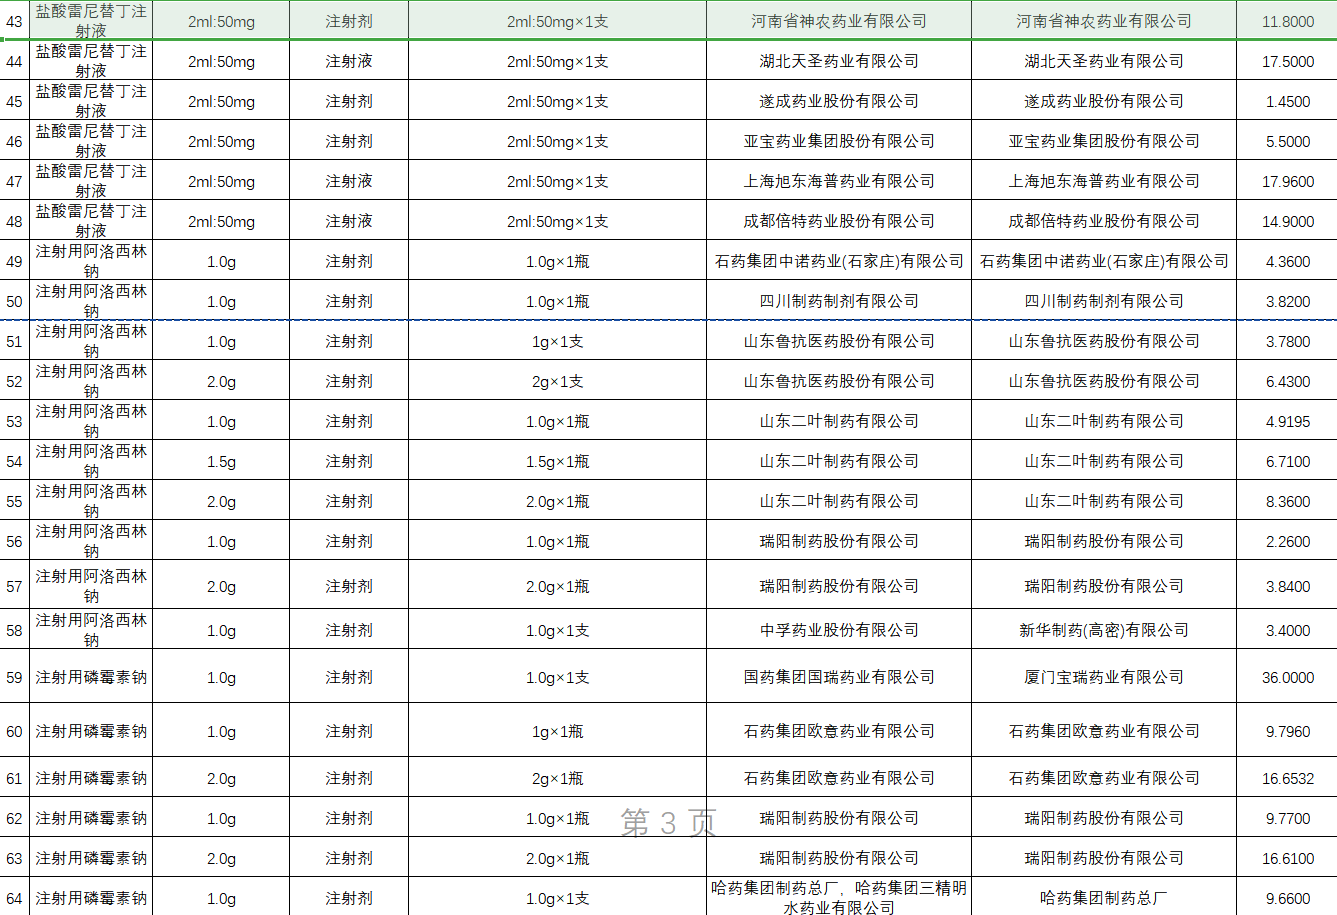Screen dimensions: 1337x915
Task: Click row number 53
Action: pos(14,421)
